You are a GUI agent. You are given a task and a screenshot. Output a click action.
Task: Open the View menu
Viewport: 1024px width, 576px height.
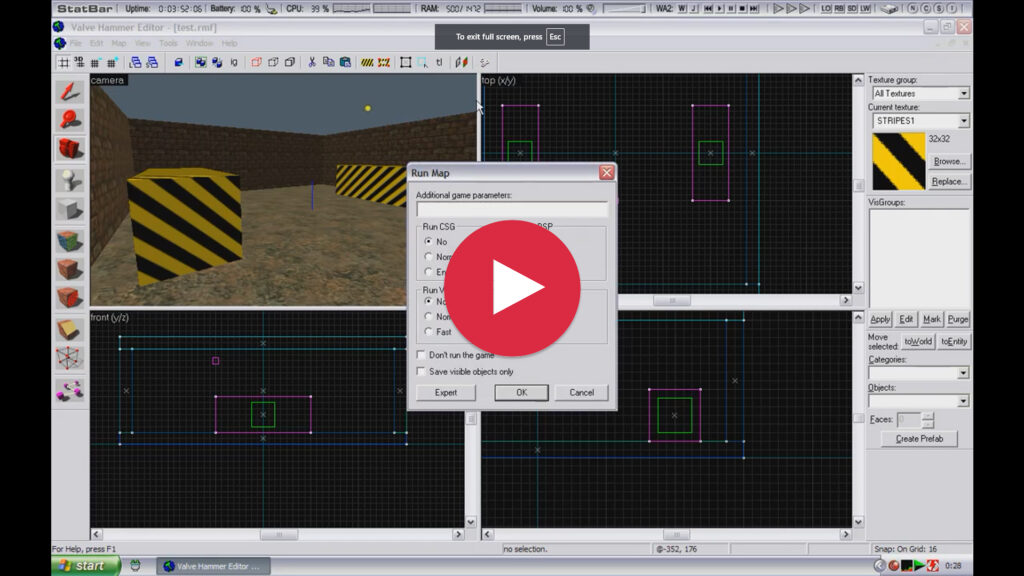pyautogui.click(x=142, y=43)
